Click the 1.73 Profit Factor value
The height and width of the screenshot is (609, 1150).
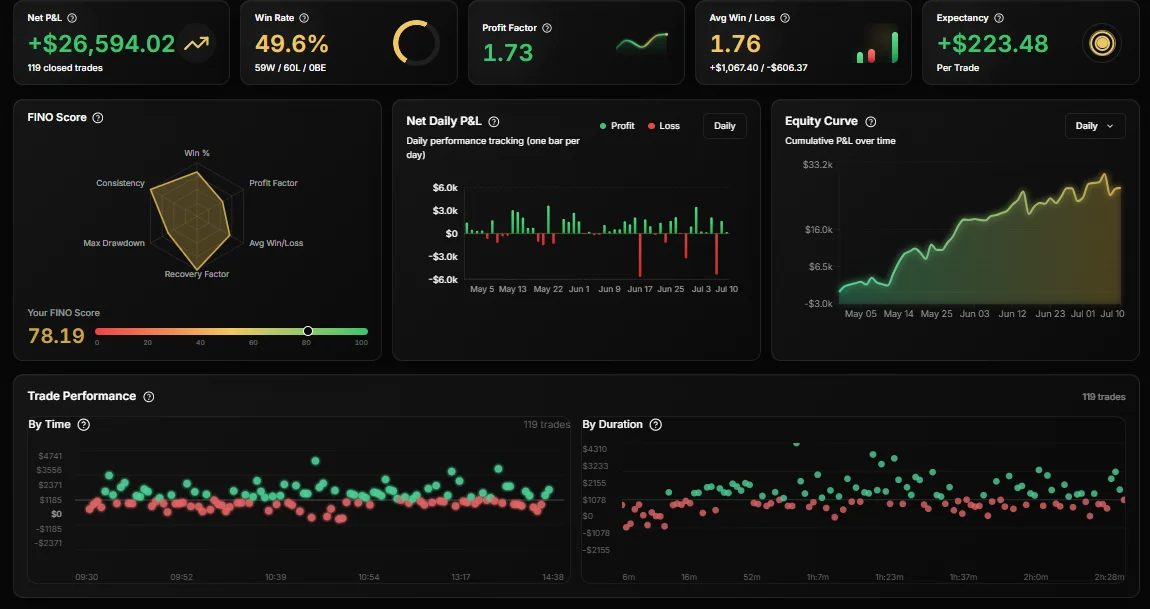[x=508, y=53]
